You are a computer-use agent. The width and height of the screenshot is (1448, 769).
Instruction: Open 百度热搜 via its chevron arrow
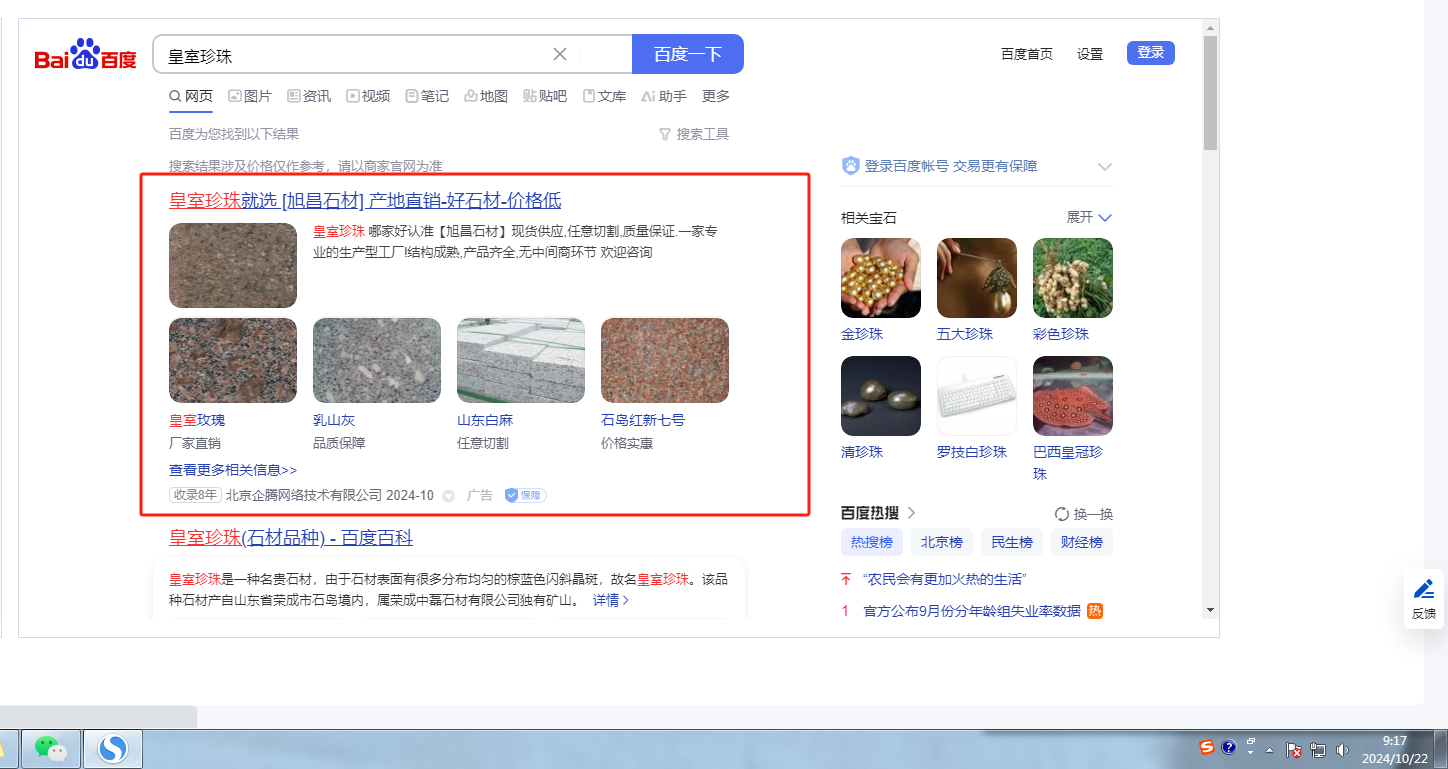911,513
